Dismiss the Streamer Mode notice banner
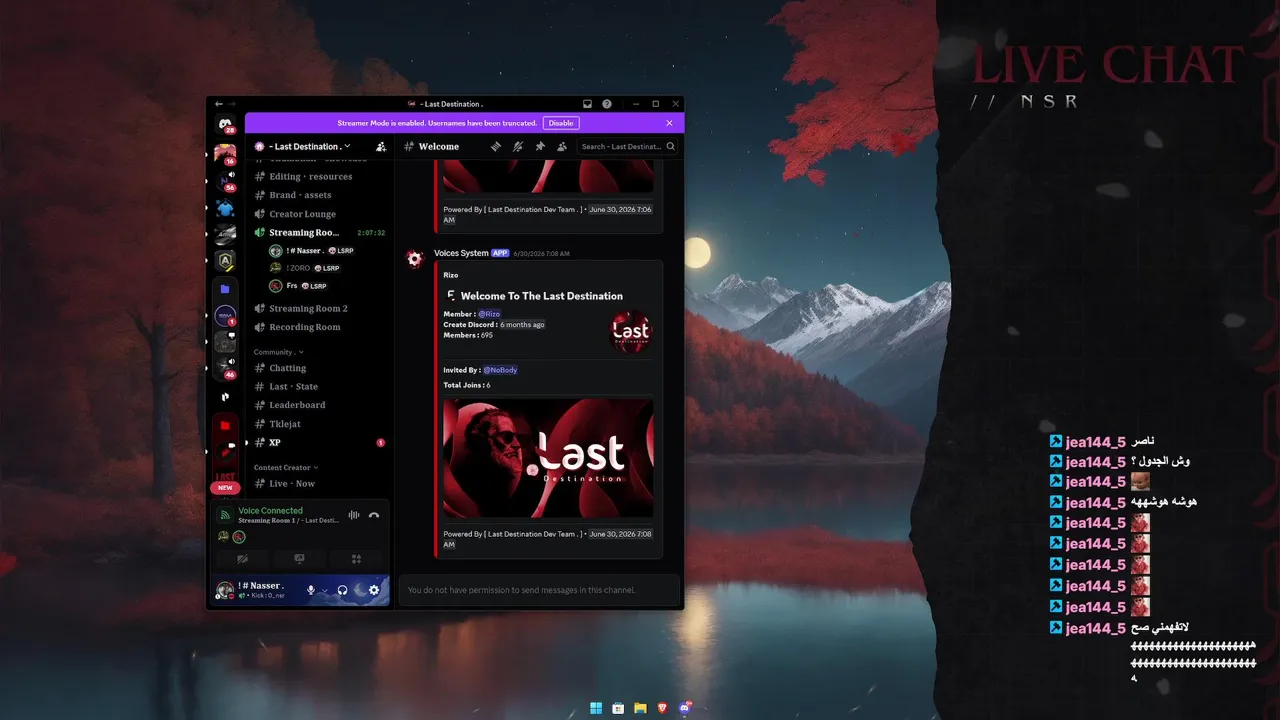The height and width of the screenshot is (720, 1280). (x=670, y=123)
